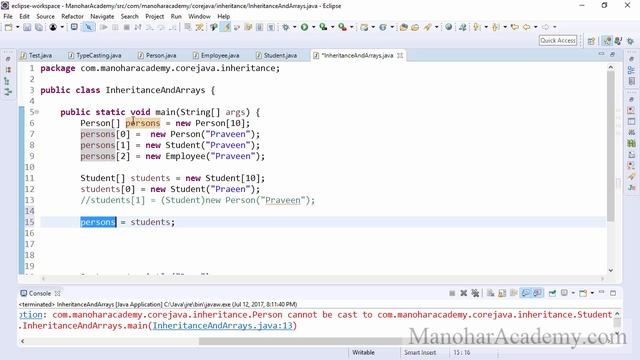The image size is (640, 360).
Task: Open the New Java Class dropdown arrow
Action: click(392, 27)
